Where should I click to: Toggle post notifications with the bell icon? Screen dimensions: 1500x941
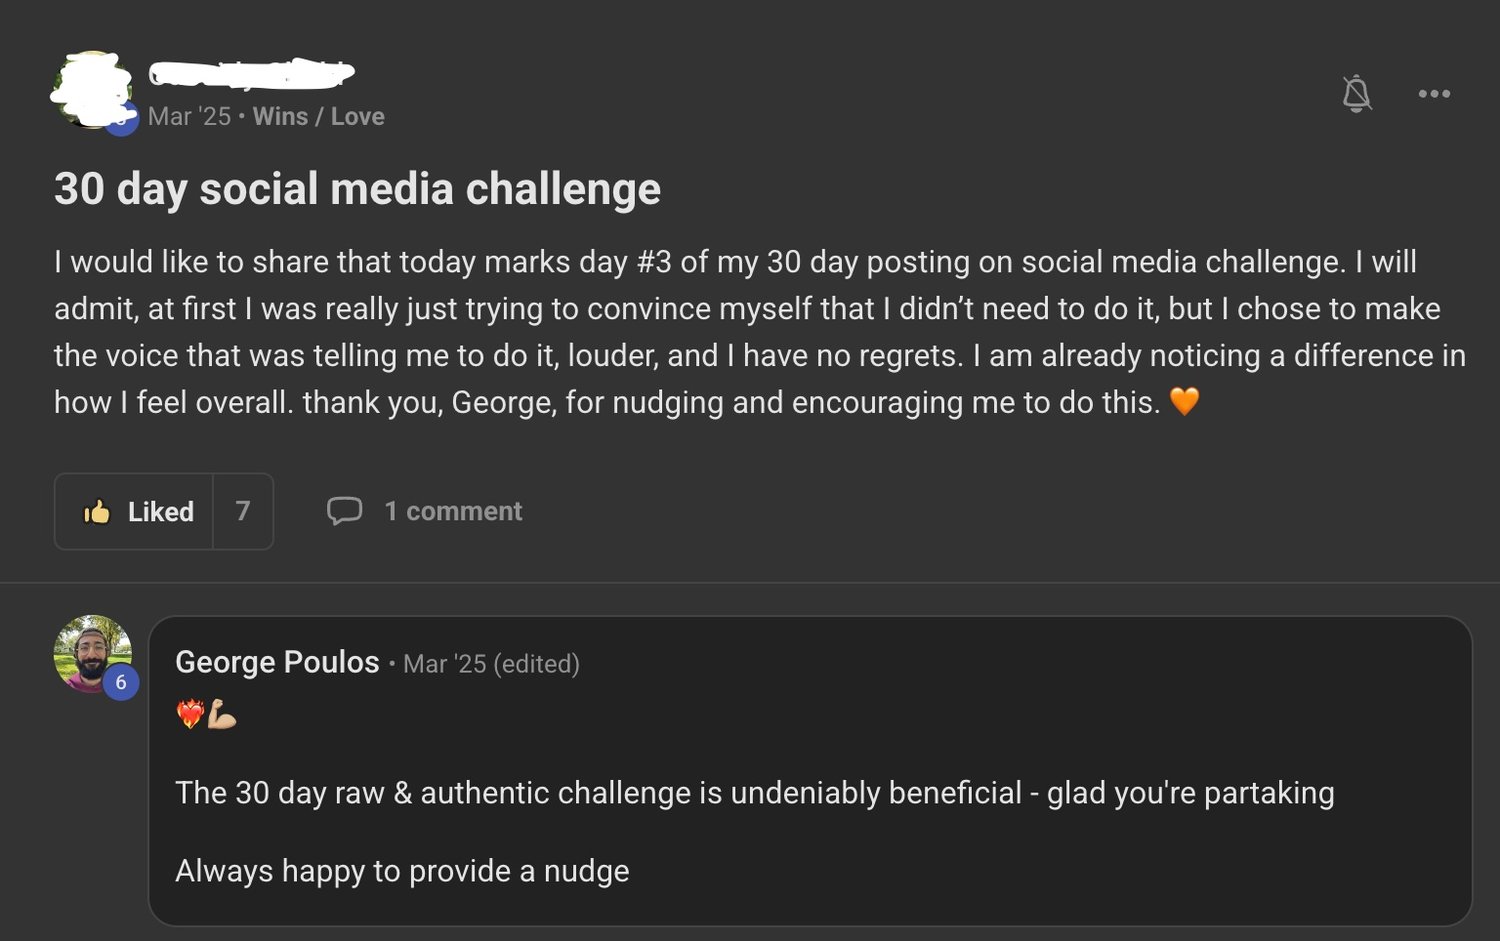[x=1356, y=94]
